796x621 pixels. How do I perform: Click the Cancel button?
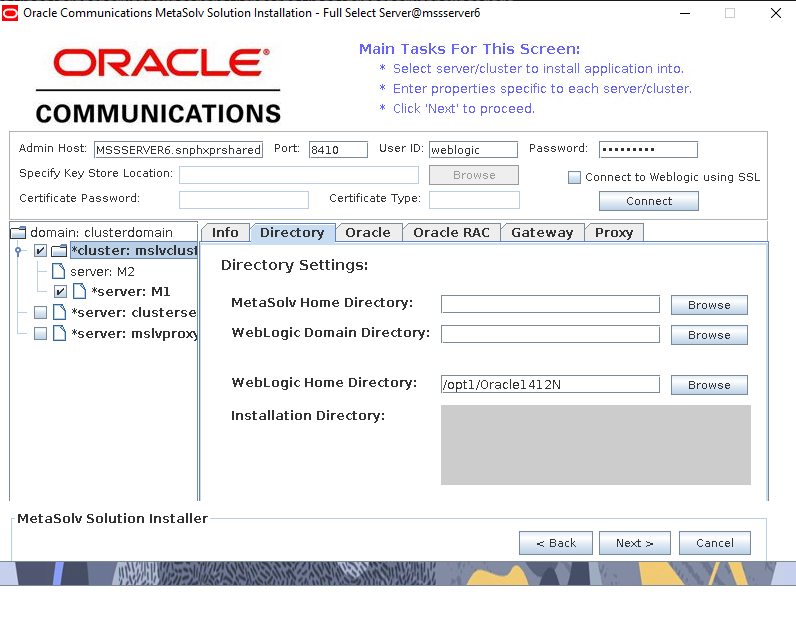[715, 543]
